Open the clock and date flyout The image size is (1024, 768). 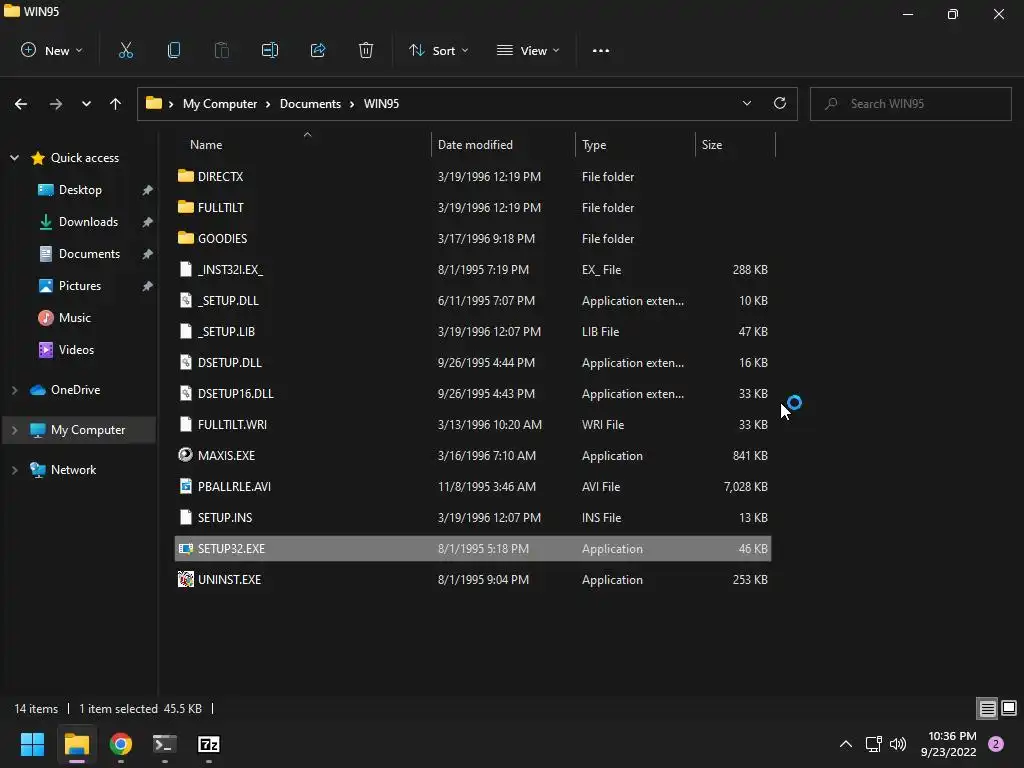(x=948, y=744)
